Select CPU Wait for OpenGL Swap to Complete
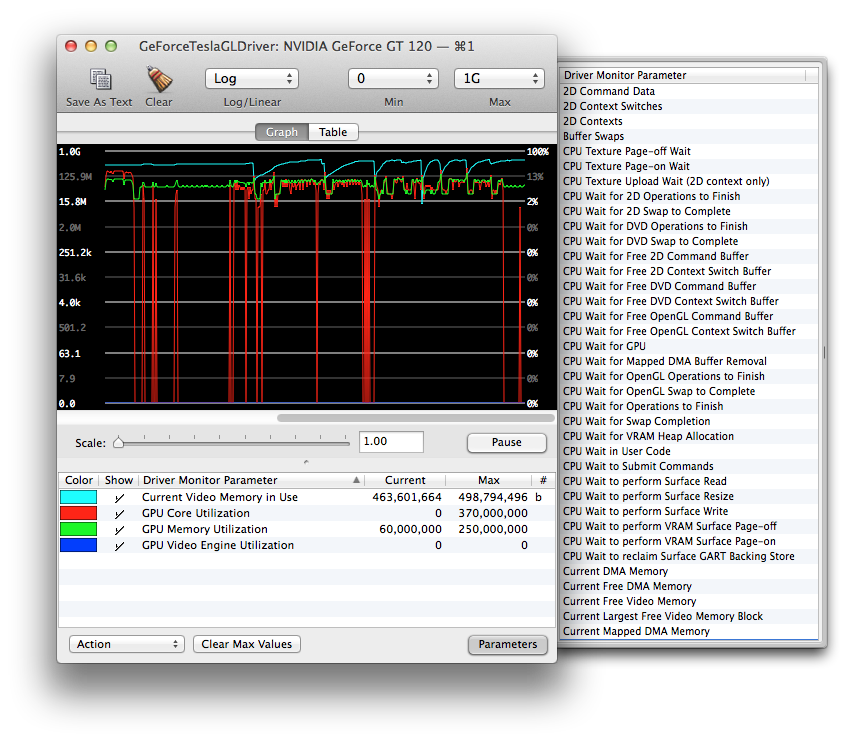843x742 pixels. point(689,391)
